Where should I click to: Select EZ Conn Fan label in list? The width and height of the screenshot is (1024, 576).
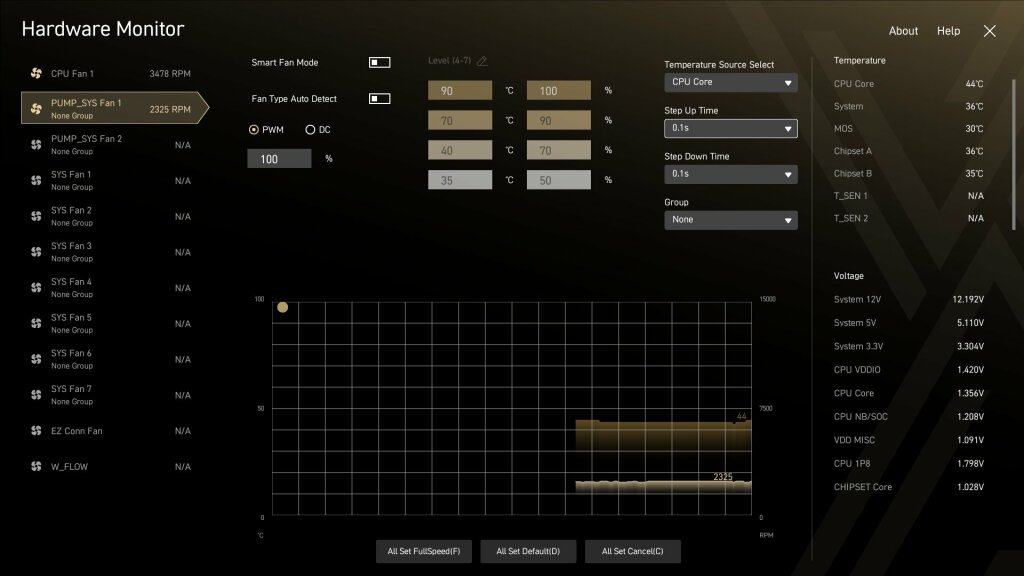(76, 431)
